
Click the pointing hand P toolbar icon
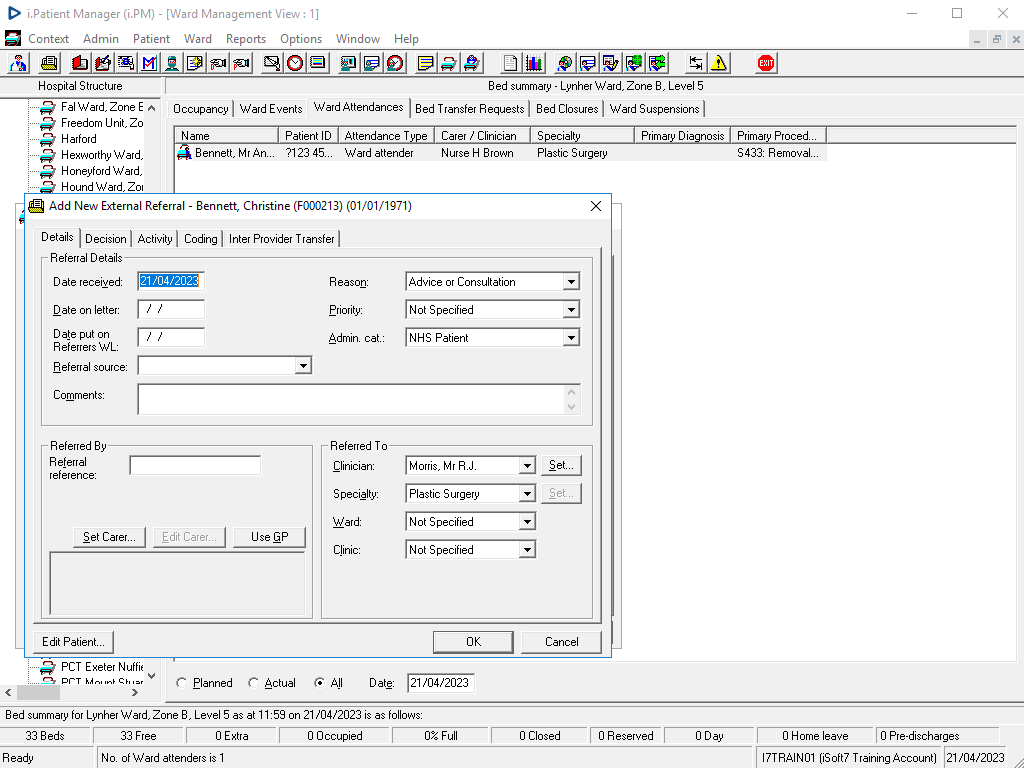tap(241, 63)
